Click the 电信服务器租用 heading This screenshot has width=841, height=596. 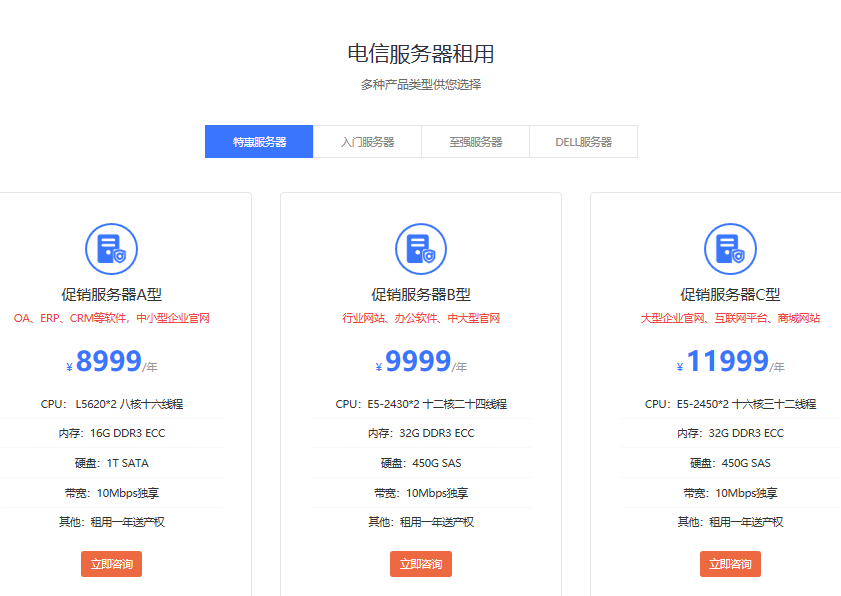coord(421,54)
